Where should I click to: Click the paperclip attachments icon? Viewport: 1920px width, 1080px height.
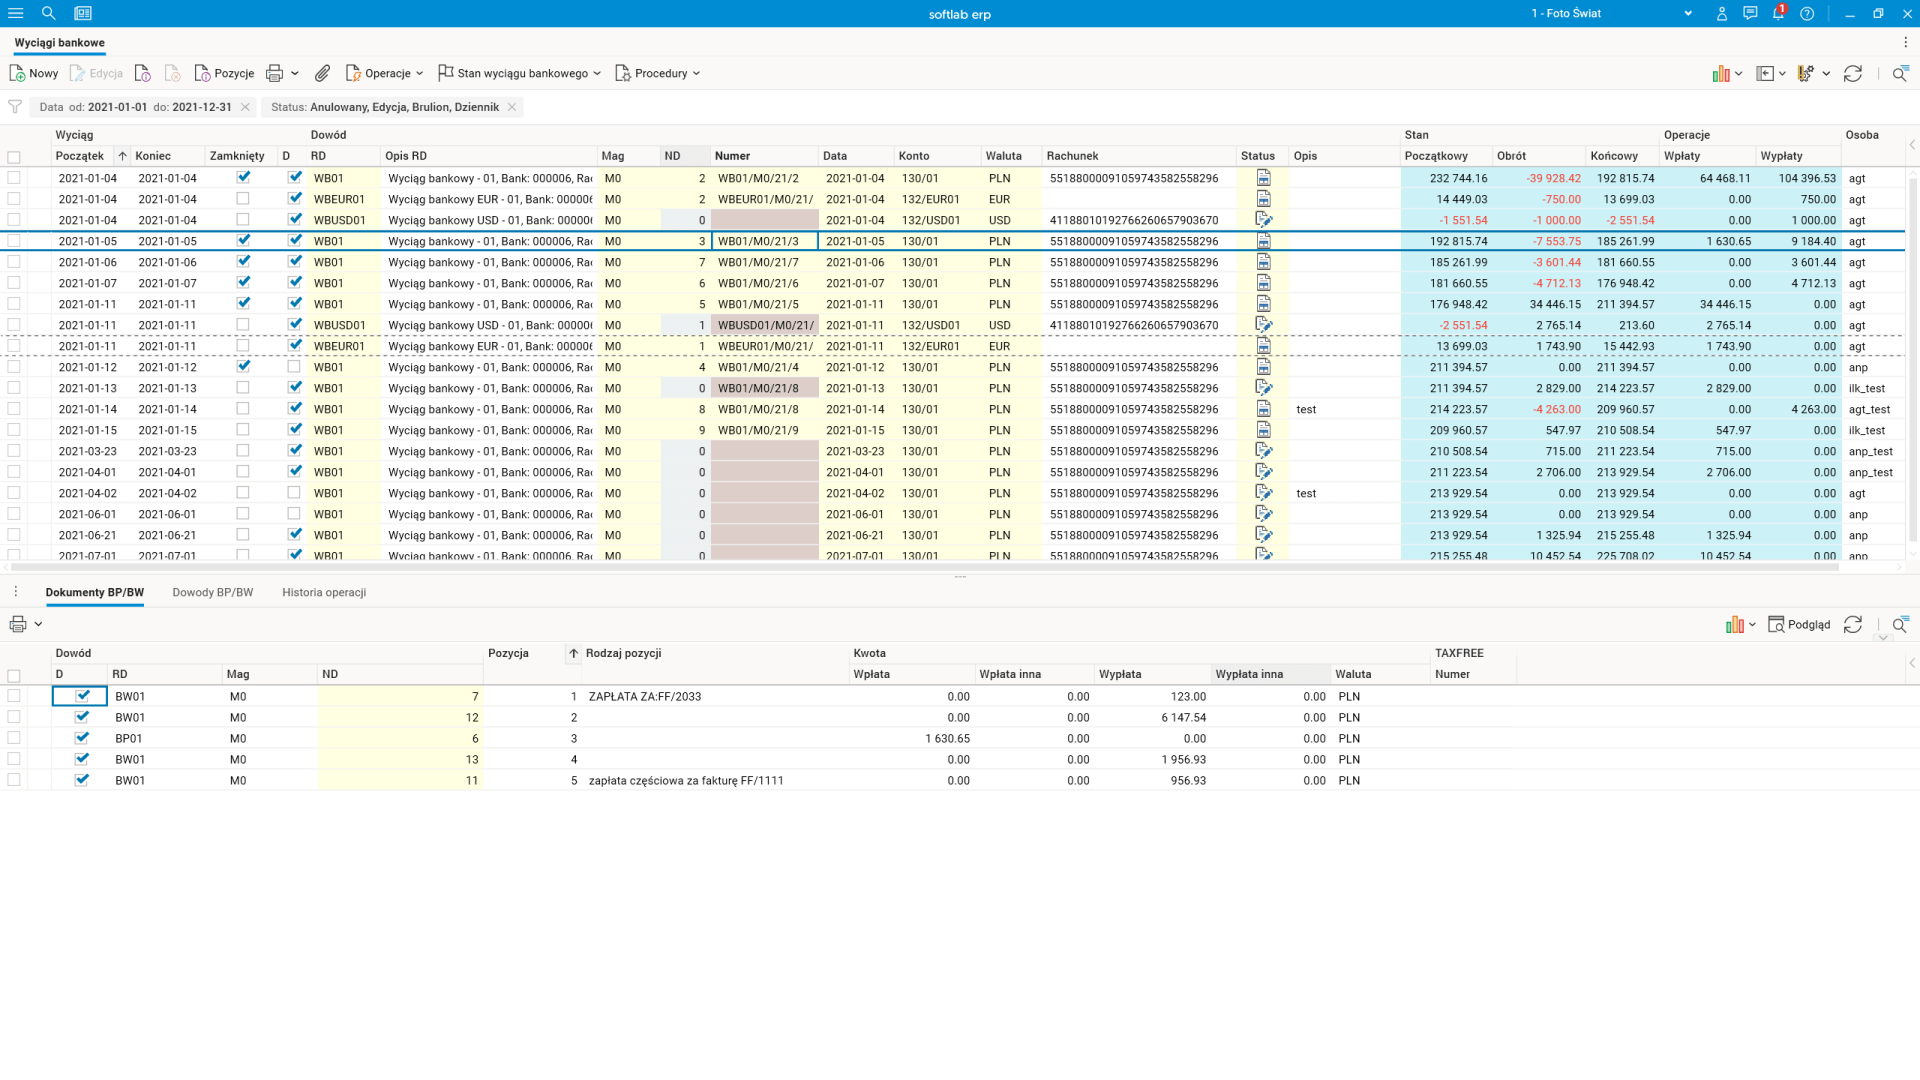pos(322,73)
